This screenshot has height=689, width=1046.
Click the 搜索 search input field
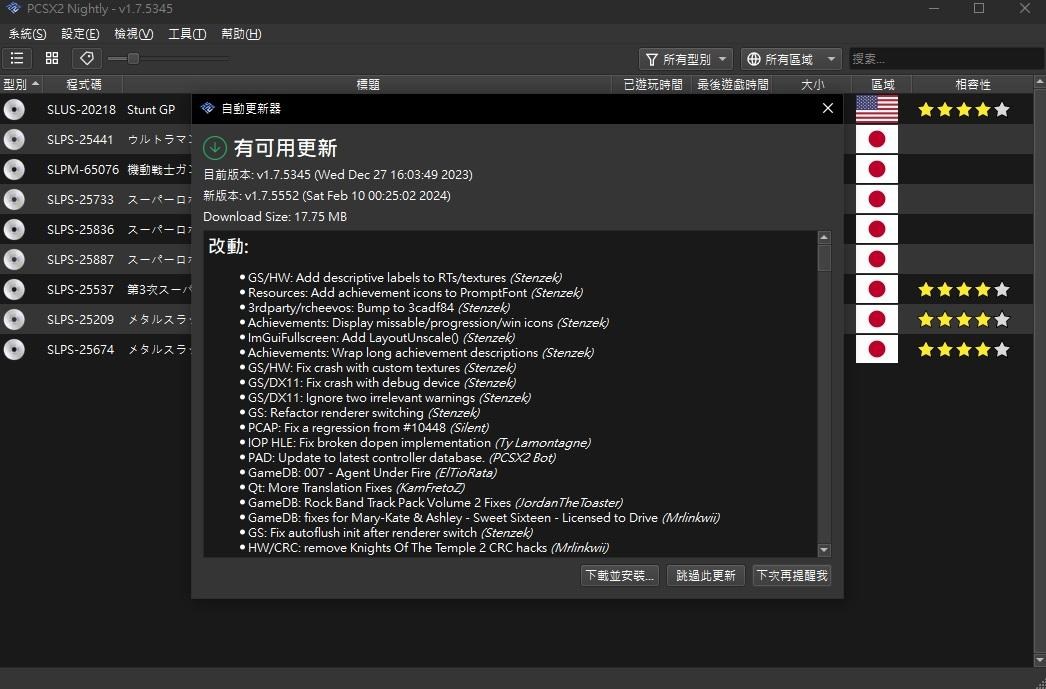coord(940,60)
